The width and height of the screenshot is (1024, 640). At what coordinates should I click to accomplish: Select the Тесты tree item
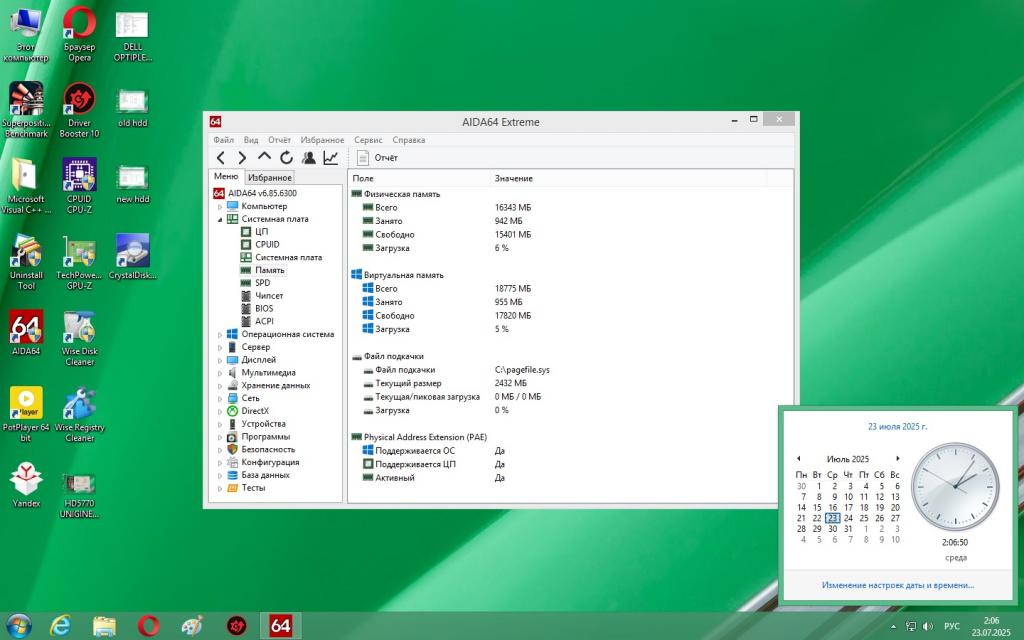(253, 488)
